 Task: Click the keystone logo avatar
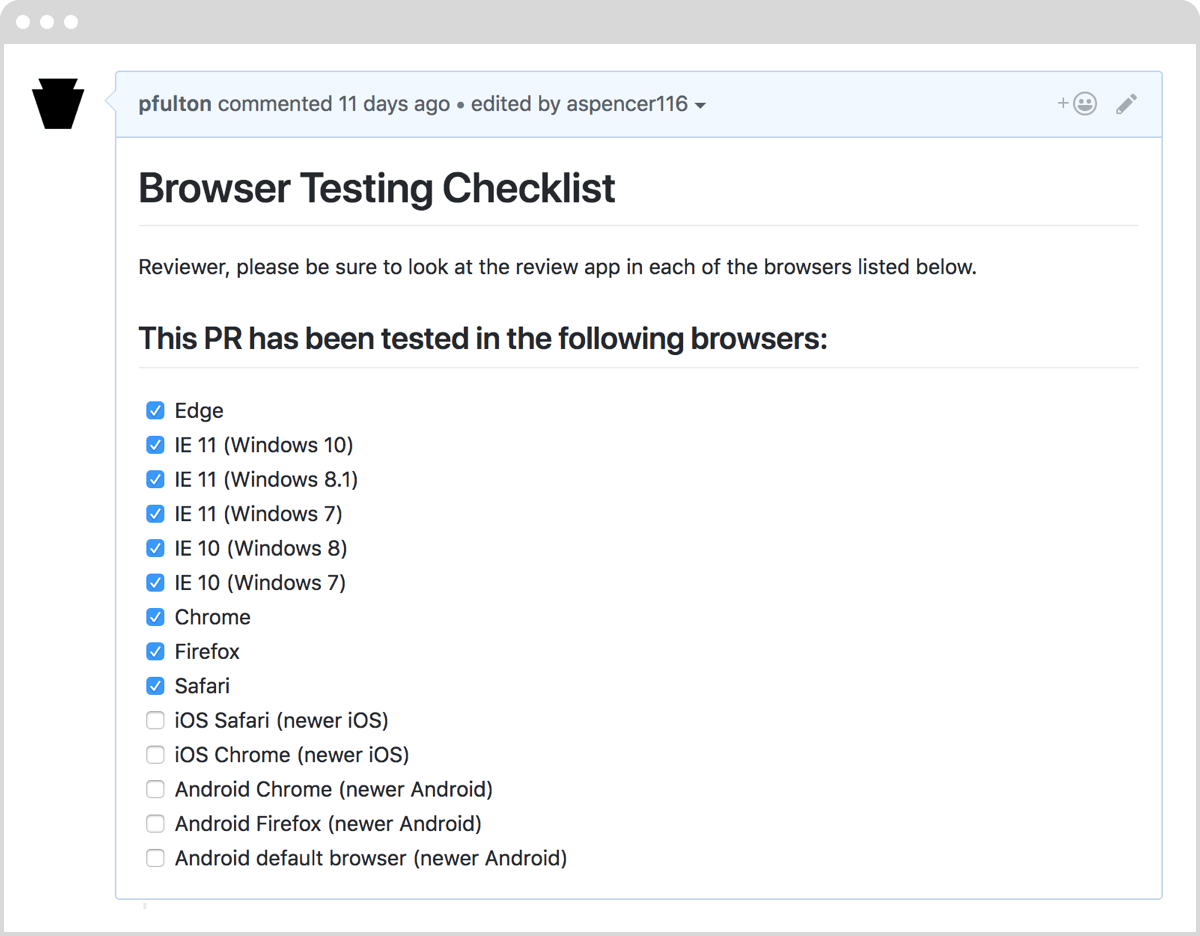(57, 104)
